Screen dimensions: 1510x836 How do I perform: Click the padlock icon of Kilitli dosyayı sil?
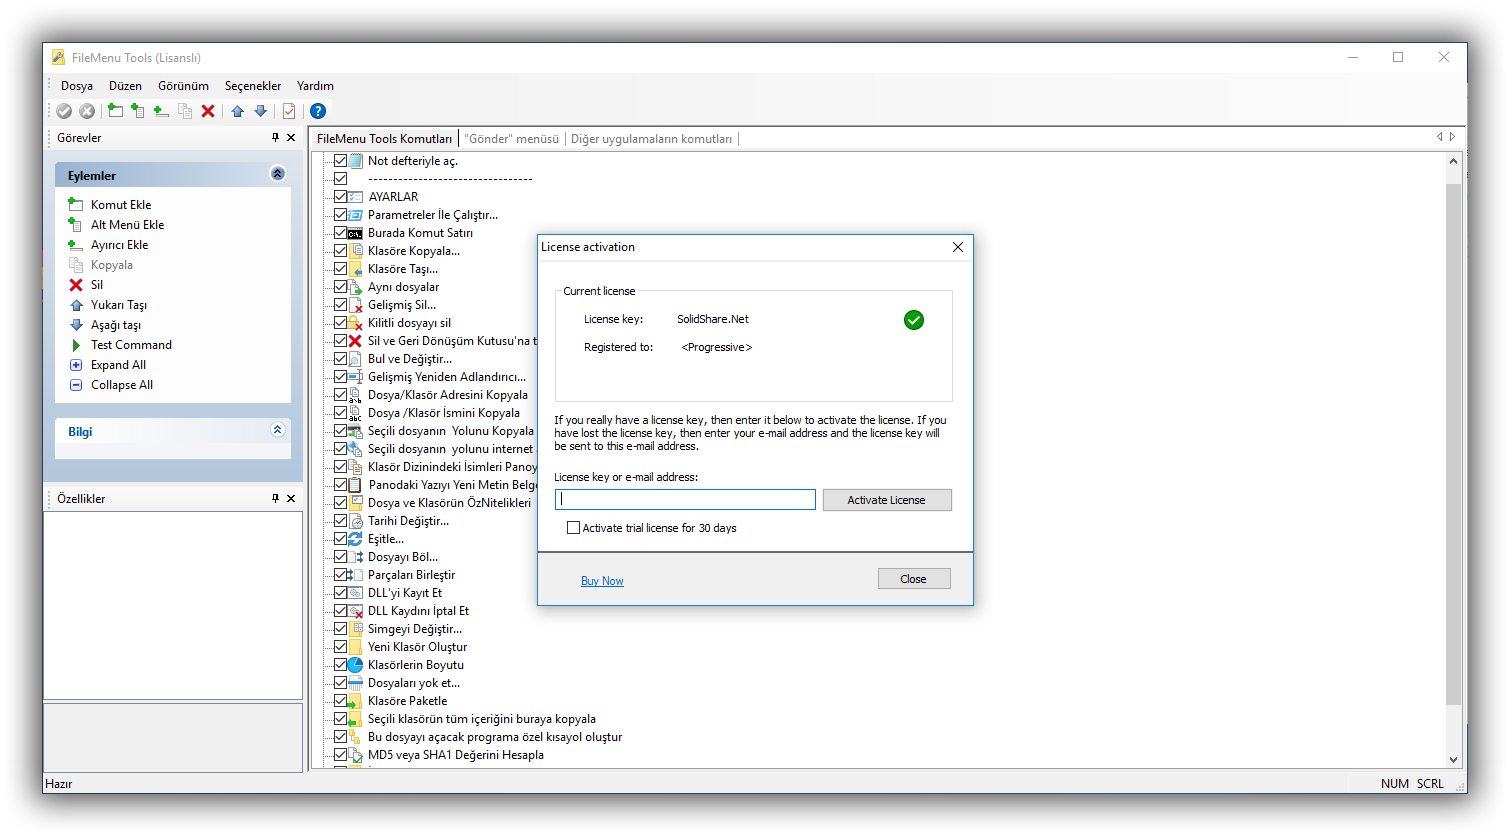pos(356,323)
